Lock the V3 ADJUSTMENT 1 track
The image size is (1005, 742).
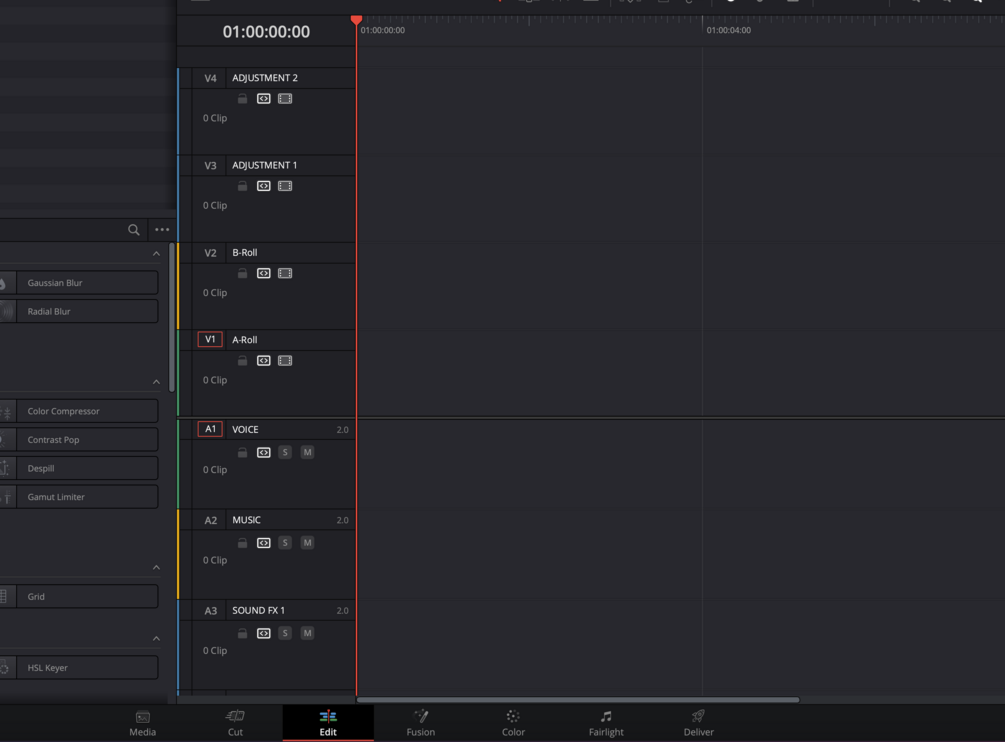242,186
